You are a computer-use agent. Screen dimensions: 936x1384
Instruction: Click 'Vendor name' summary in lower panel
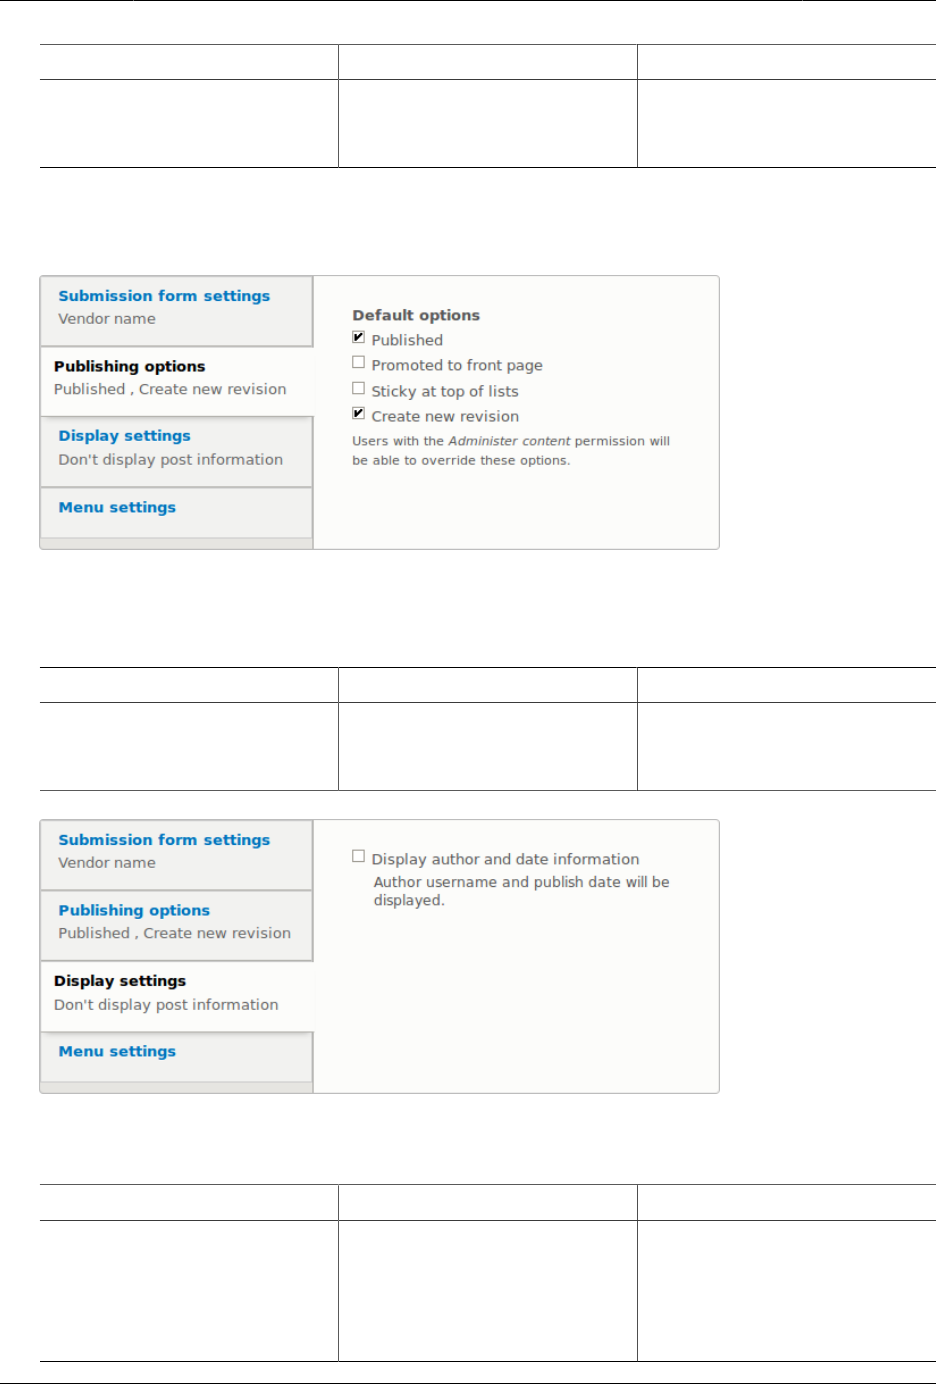[x=107, y=863]
